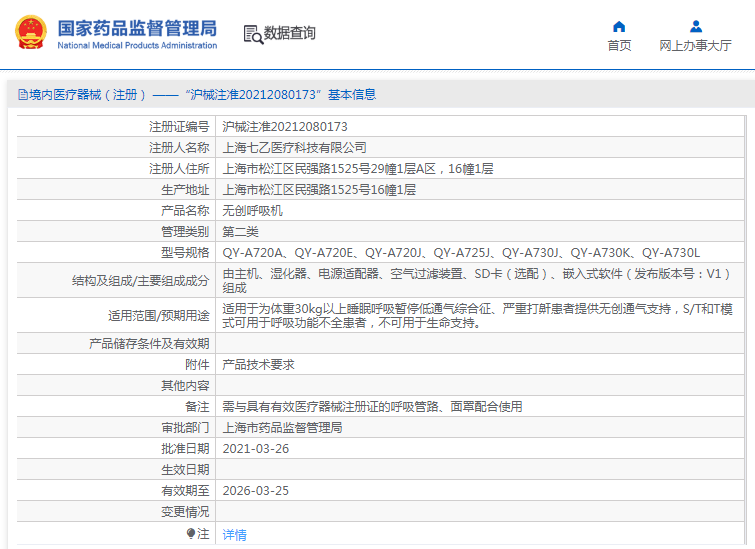
Task: Click the 产品技术要求 attachment cell
Action: pyautogui.click(x=258, y=365)
